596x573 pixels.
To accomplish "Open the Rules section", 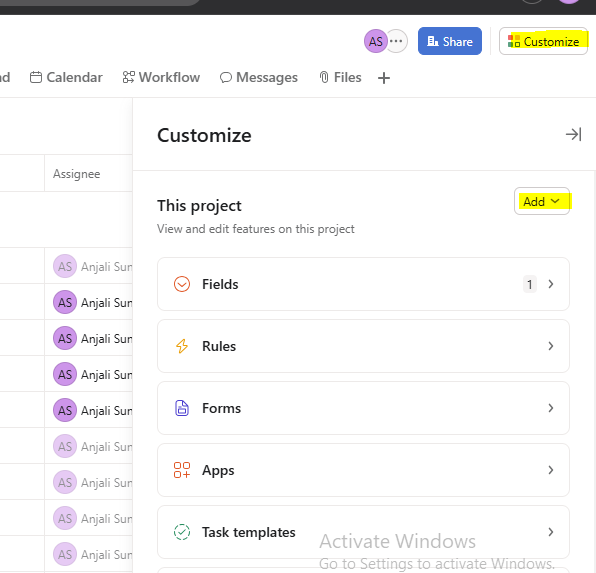I will click(363, 346).
